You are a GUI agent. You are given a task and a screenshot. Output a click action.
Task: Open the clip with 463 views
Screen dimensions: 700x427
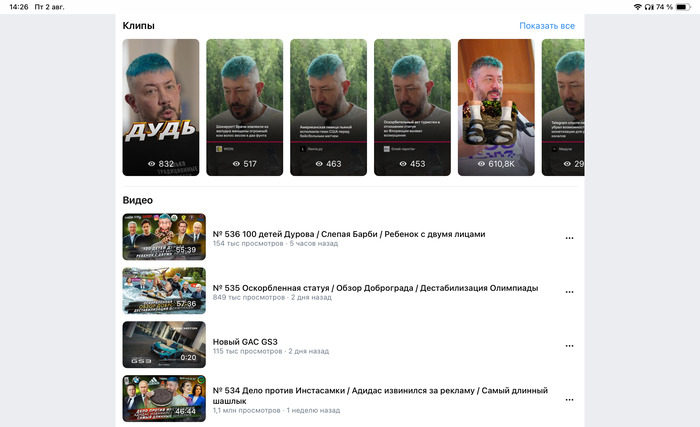point(329,107)
